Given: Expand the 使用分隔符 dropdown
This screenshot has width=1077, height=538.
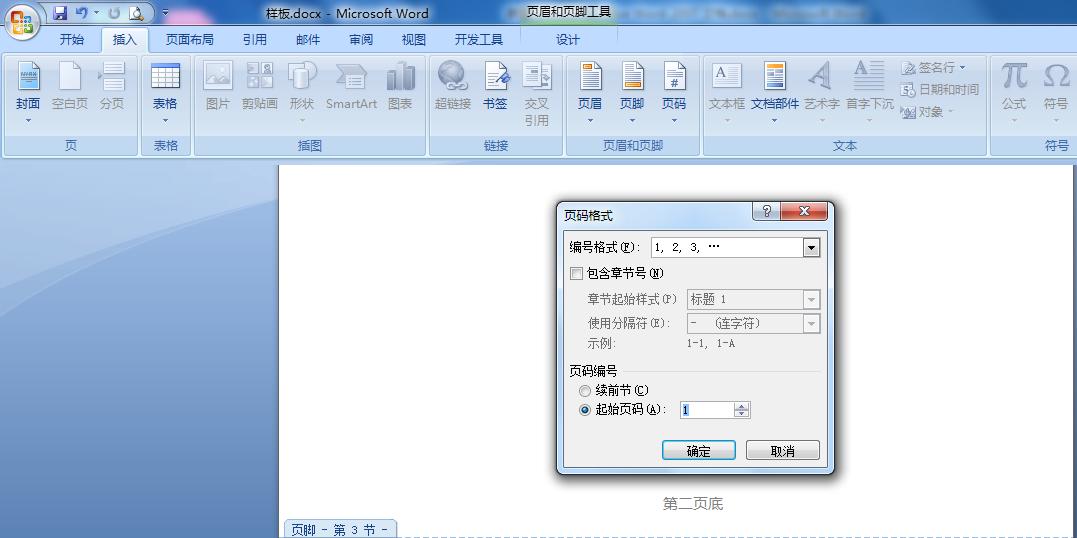Looking at the screenshot, I should point(811,324).
